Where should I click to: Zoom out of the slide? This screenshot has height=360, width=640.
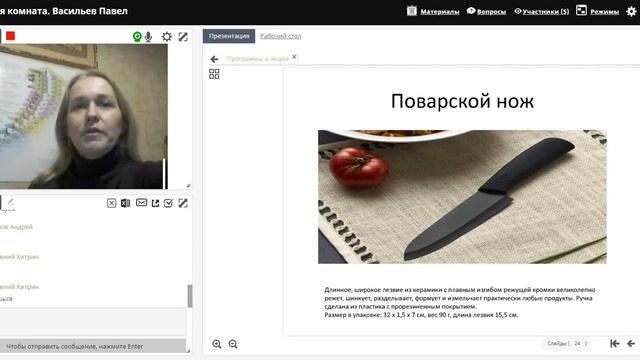pos(233,344)
